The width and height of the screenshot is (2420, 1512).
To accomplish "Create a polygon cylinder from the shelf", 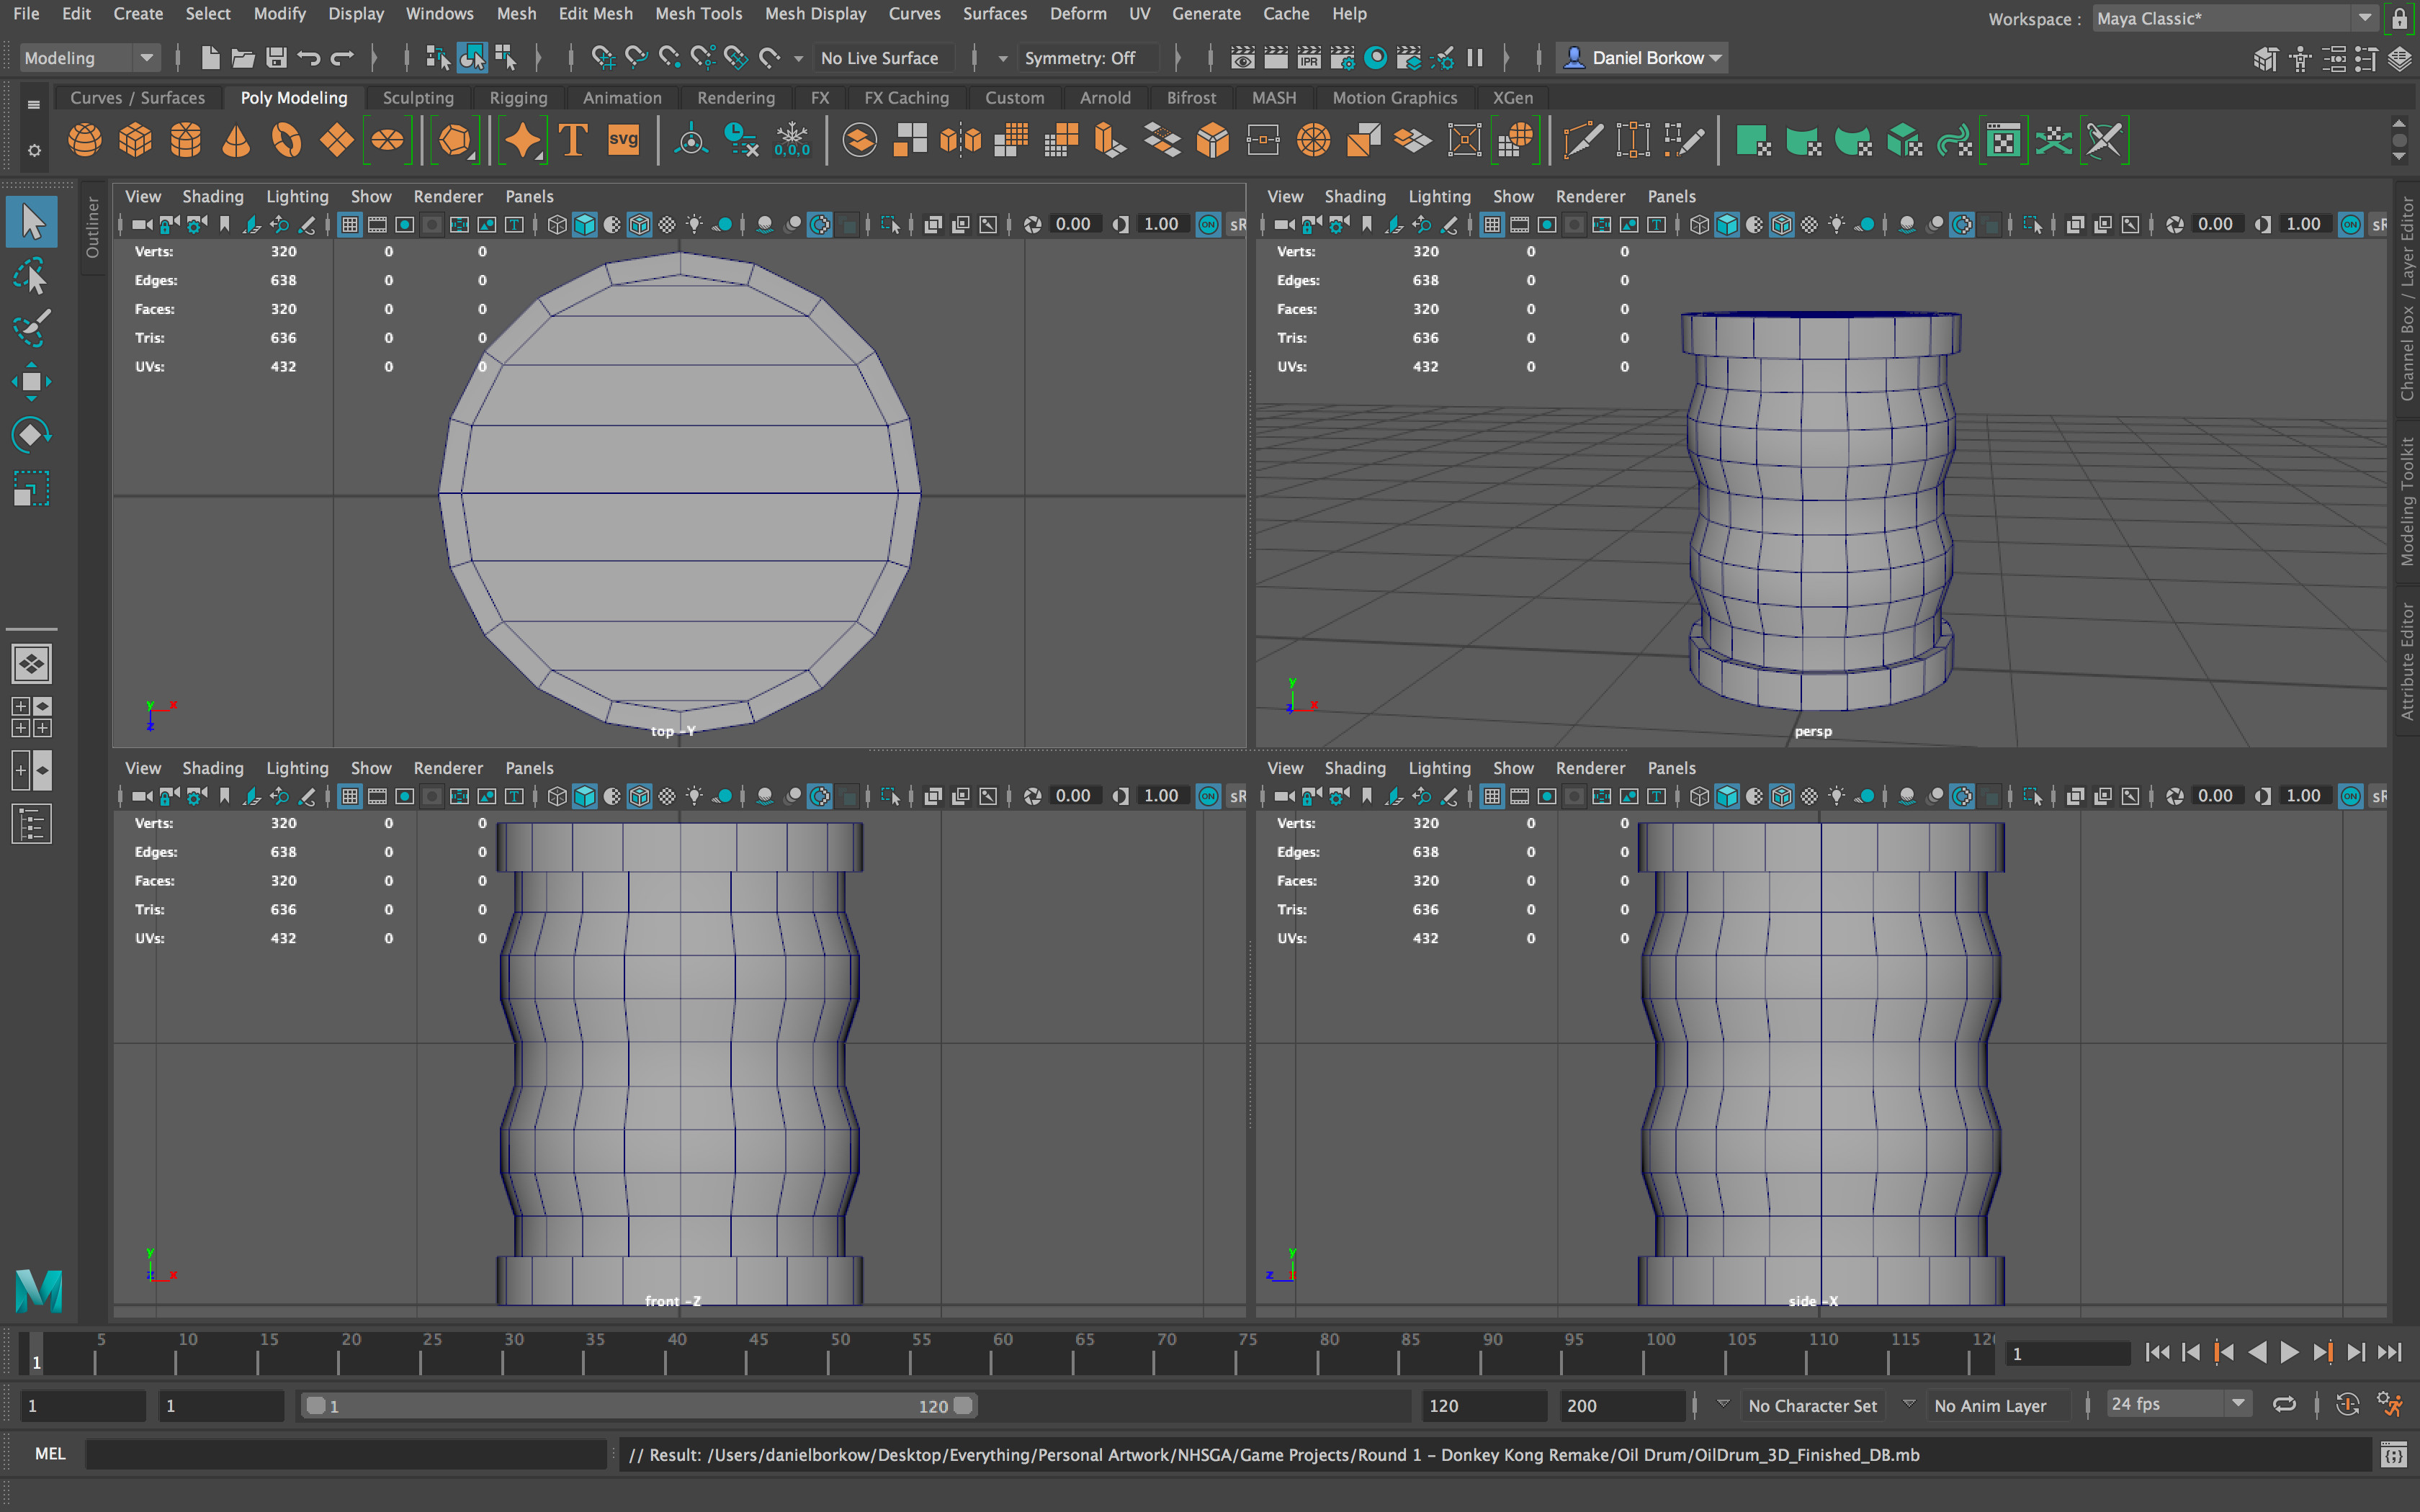I will coord(185,140).
